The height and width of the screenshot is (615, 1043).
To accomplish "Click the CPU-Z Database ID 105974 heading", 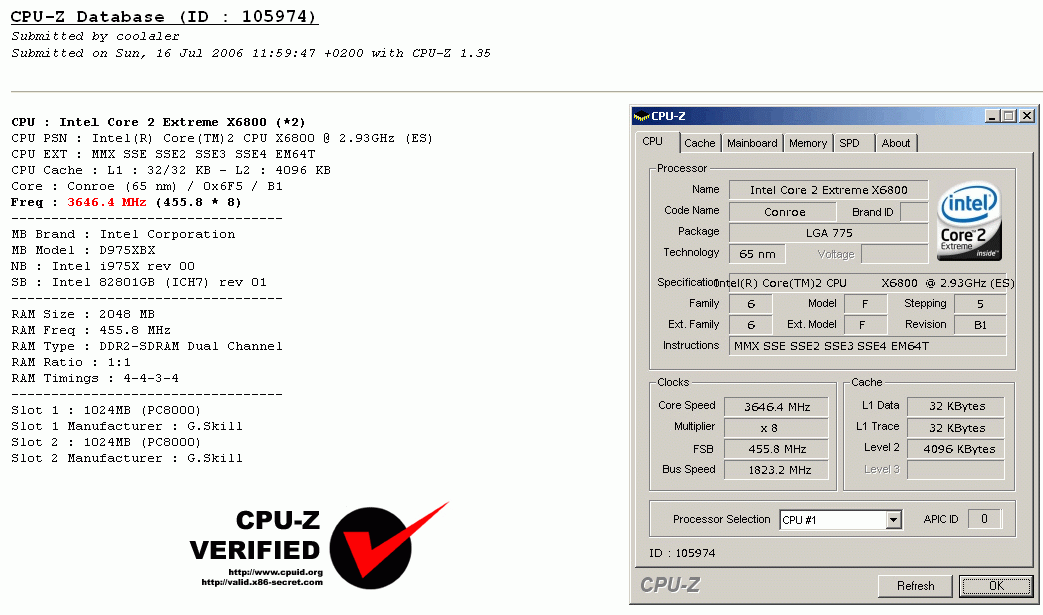I will point(164,17).
